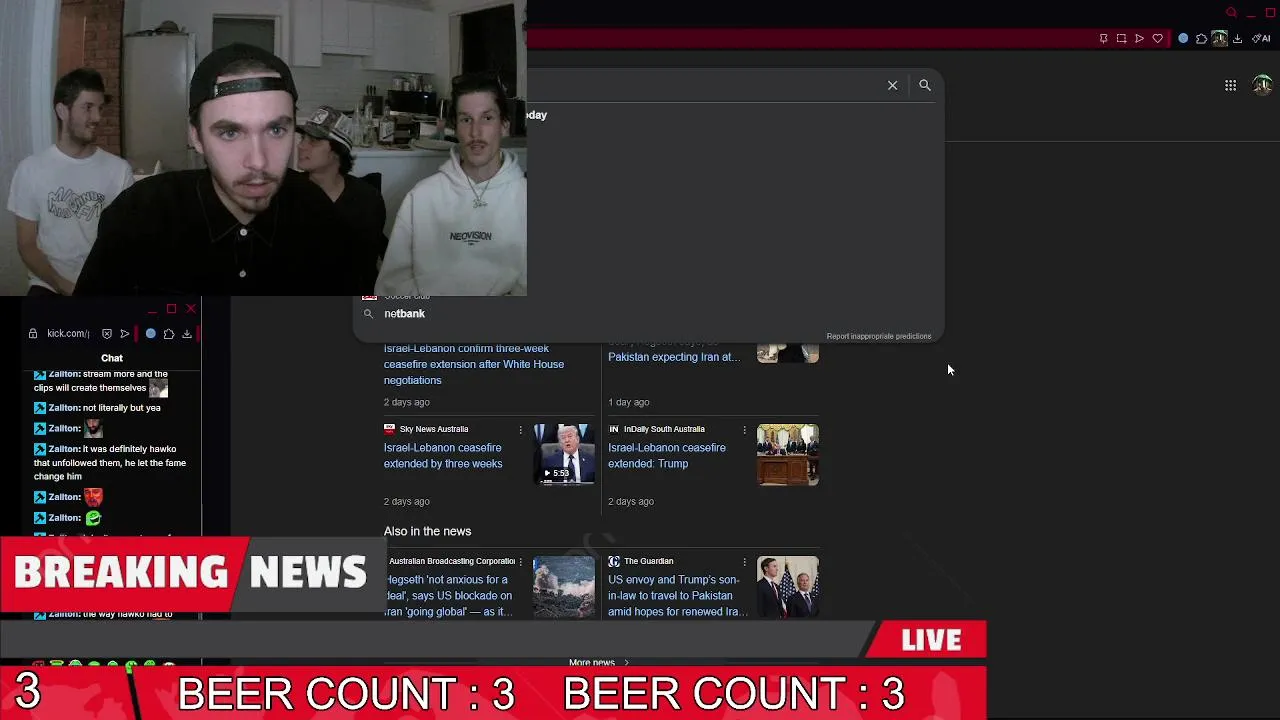Screen dimensions: 1280x720
Task: Click the green laughing emote in chat
Action: 93,518
